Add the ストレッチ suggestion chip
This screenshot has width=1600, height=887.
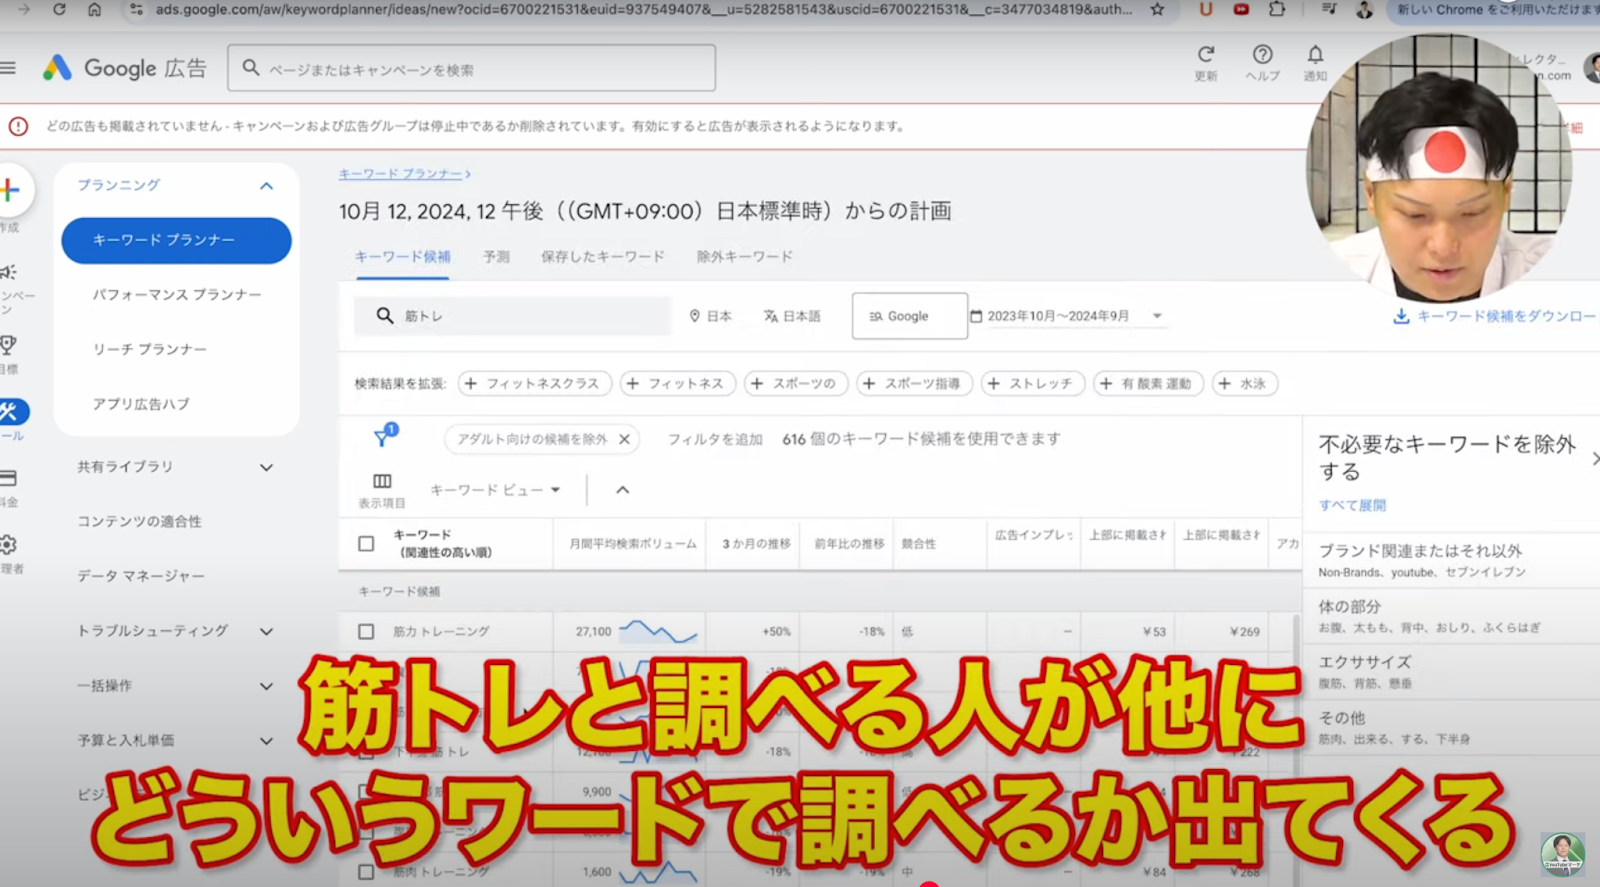[1032, 383]
